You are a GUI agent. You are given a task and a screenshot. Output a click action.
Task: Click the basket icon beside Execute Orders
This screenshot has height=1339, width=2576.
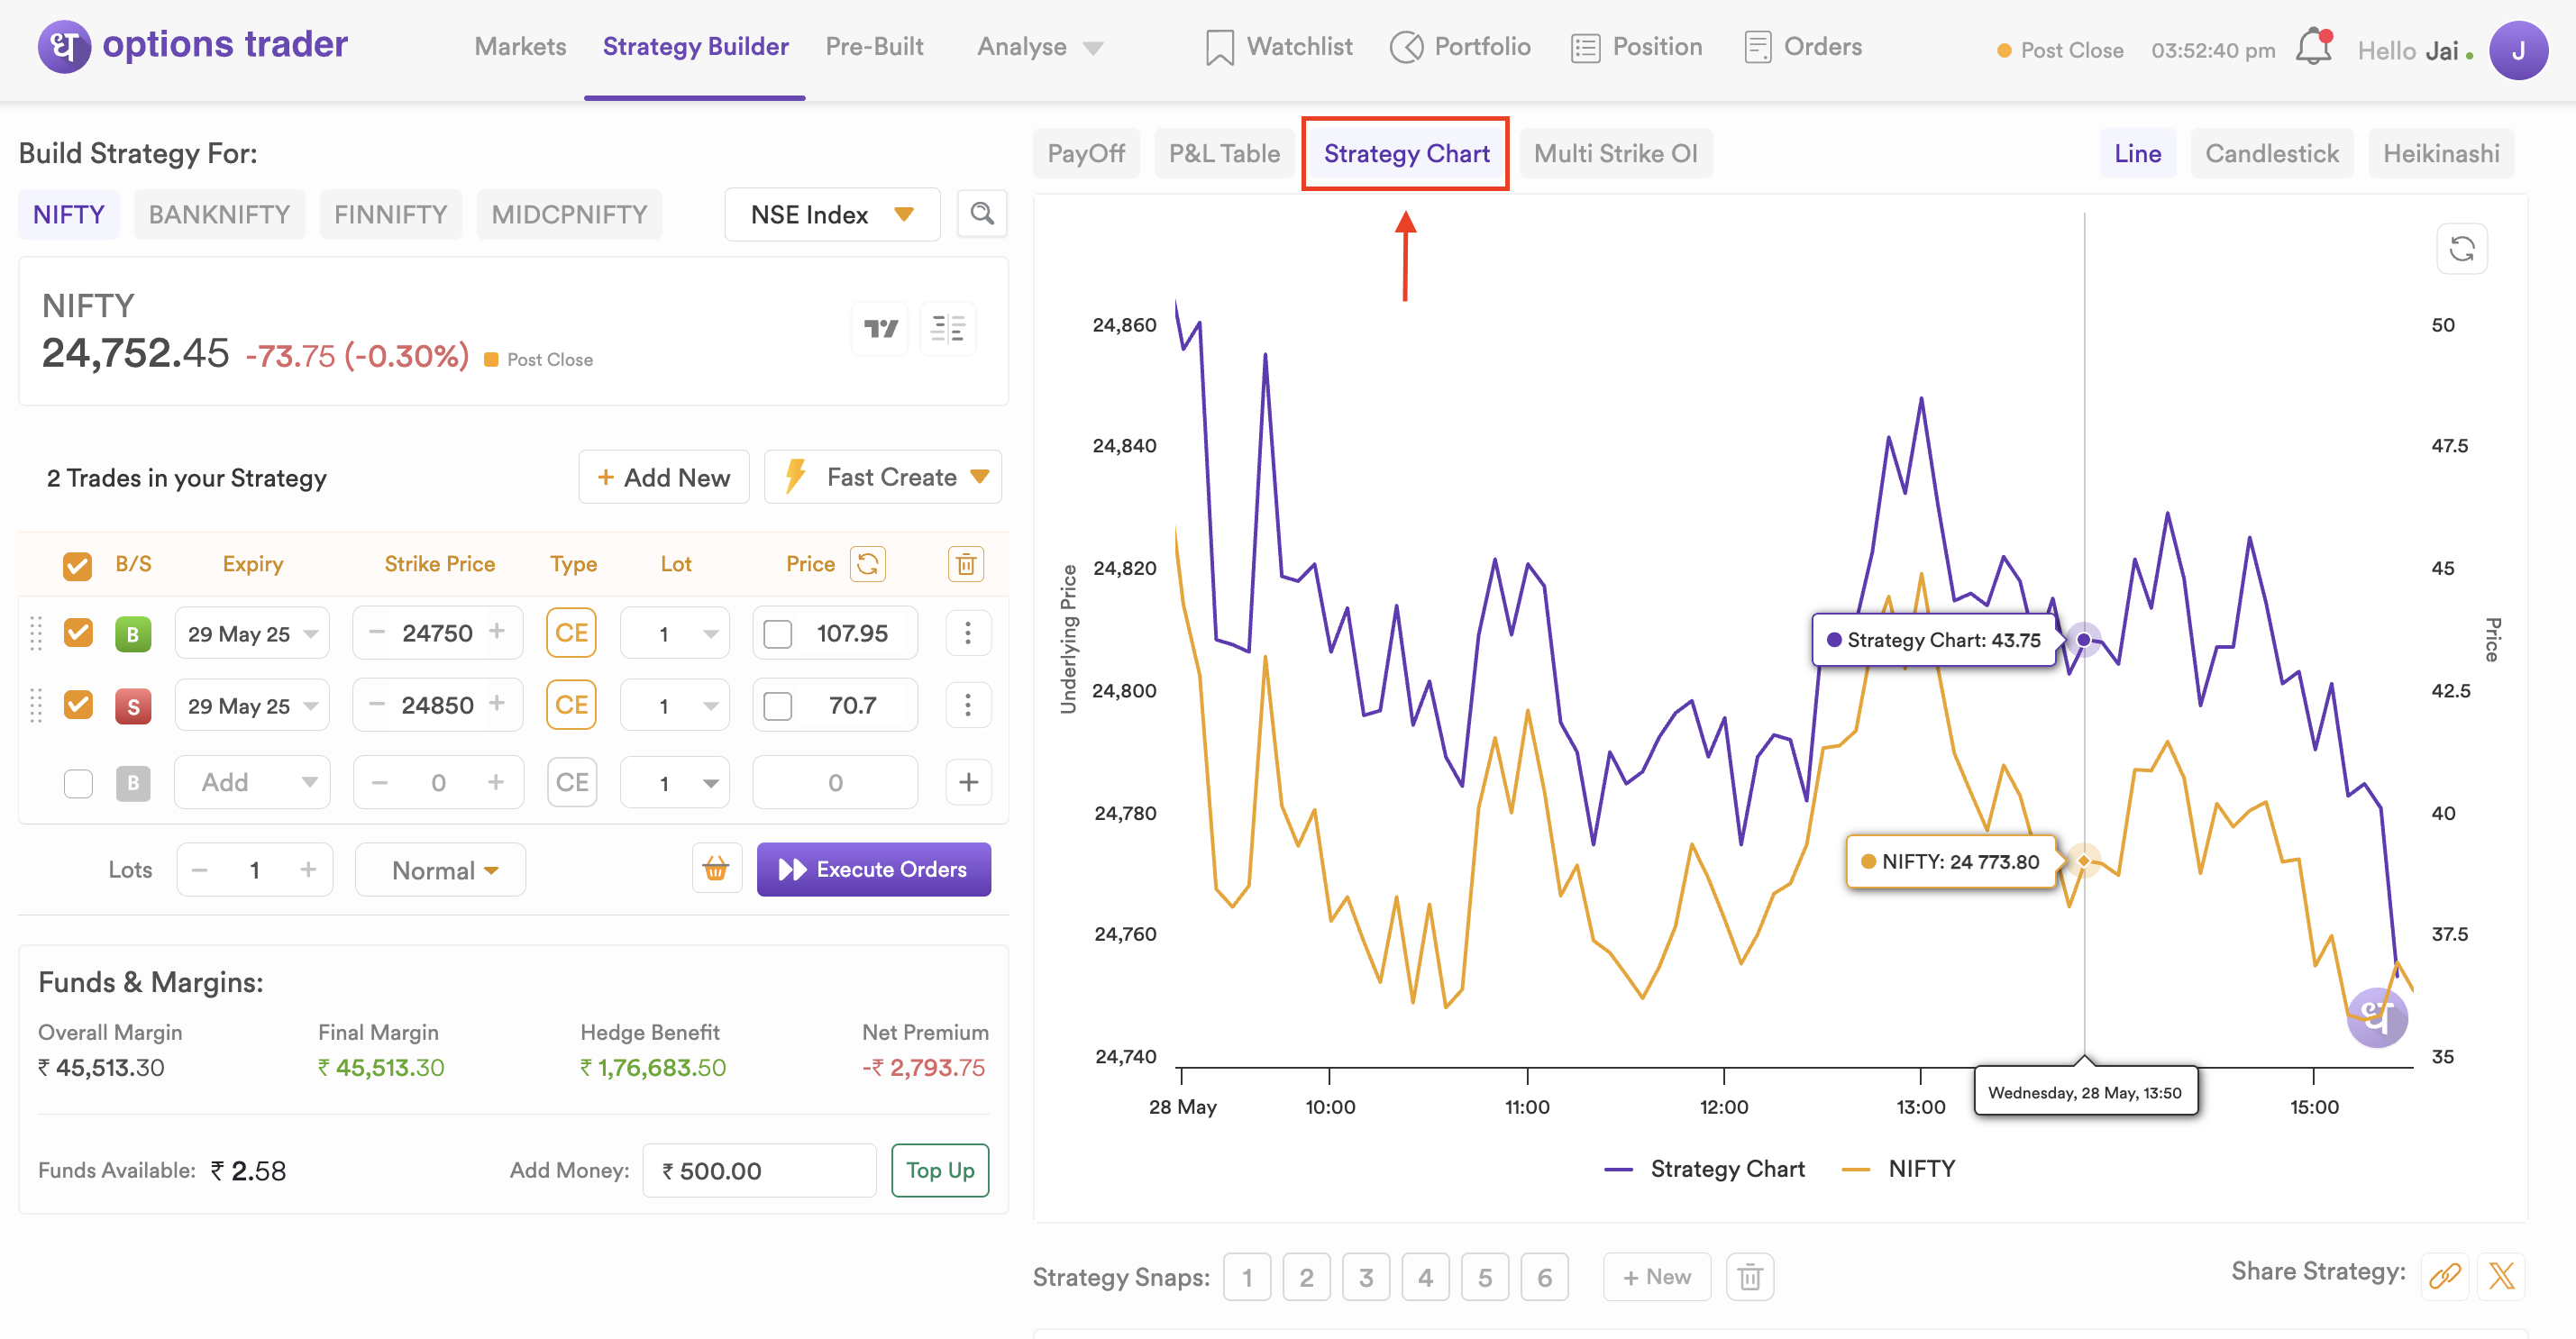(716, 869)
